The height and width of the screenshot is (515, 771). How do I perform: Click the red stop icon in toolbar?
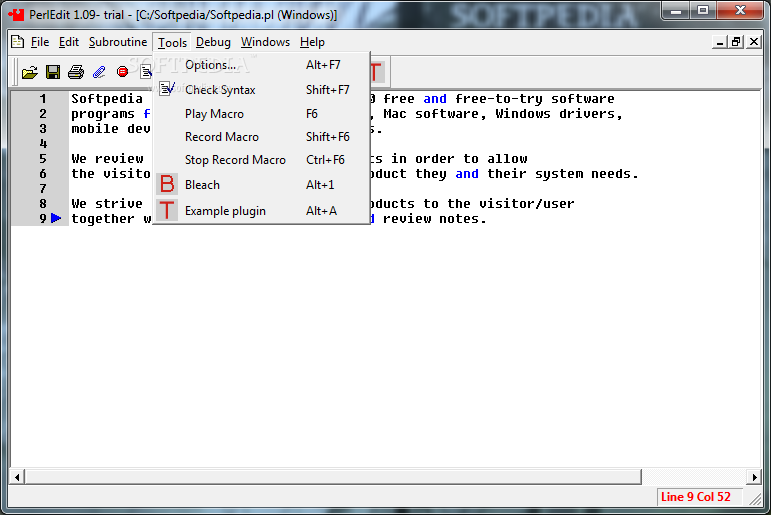pyautogui.click(x=122, y=72)
